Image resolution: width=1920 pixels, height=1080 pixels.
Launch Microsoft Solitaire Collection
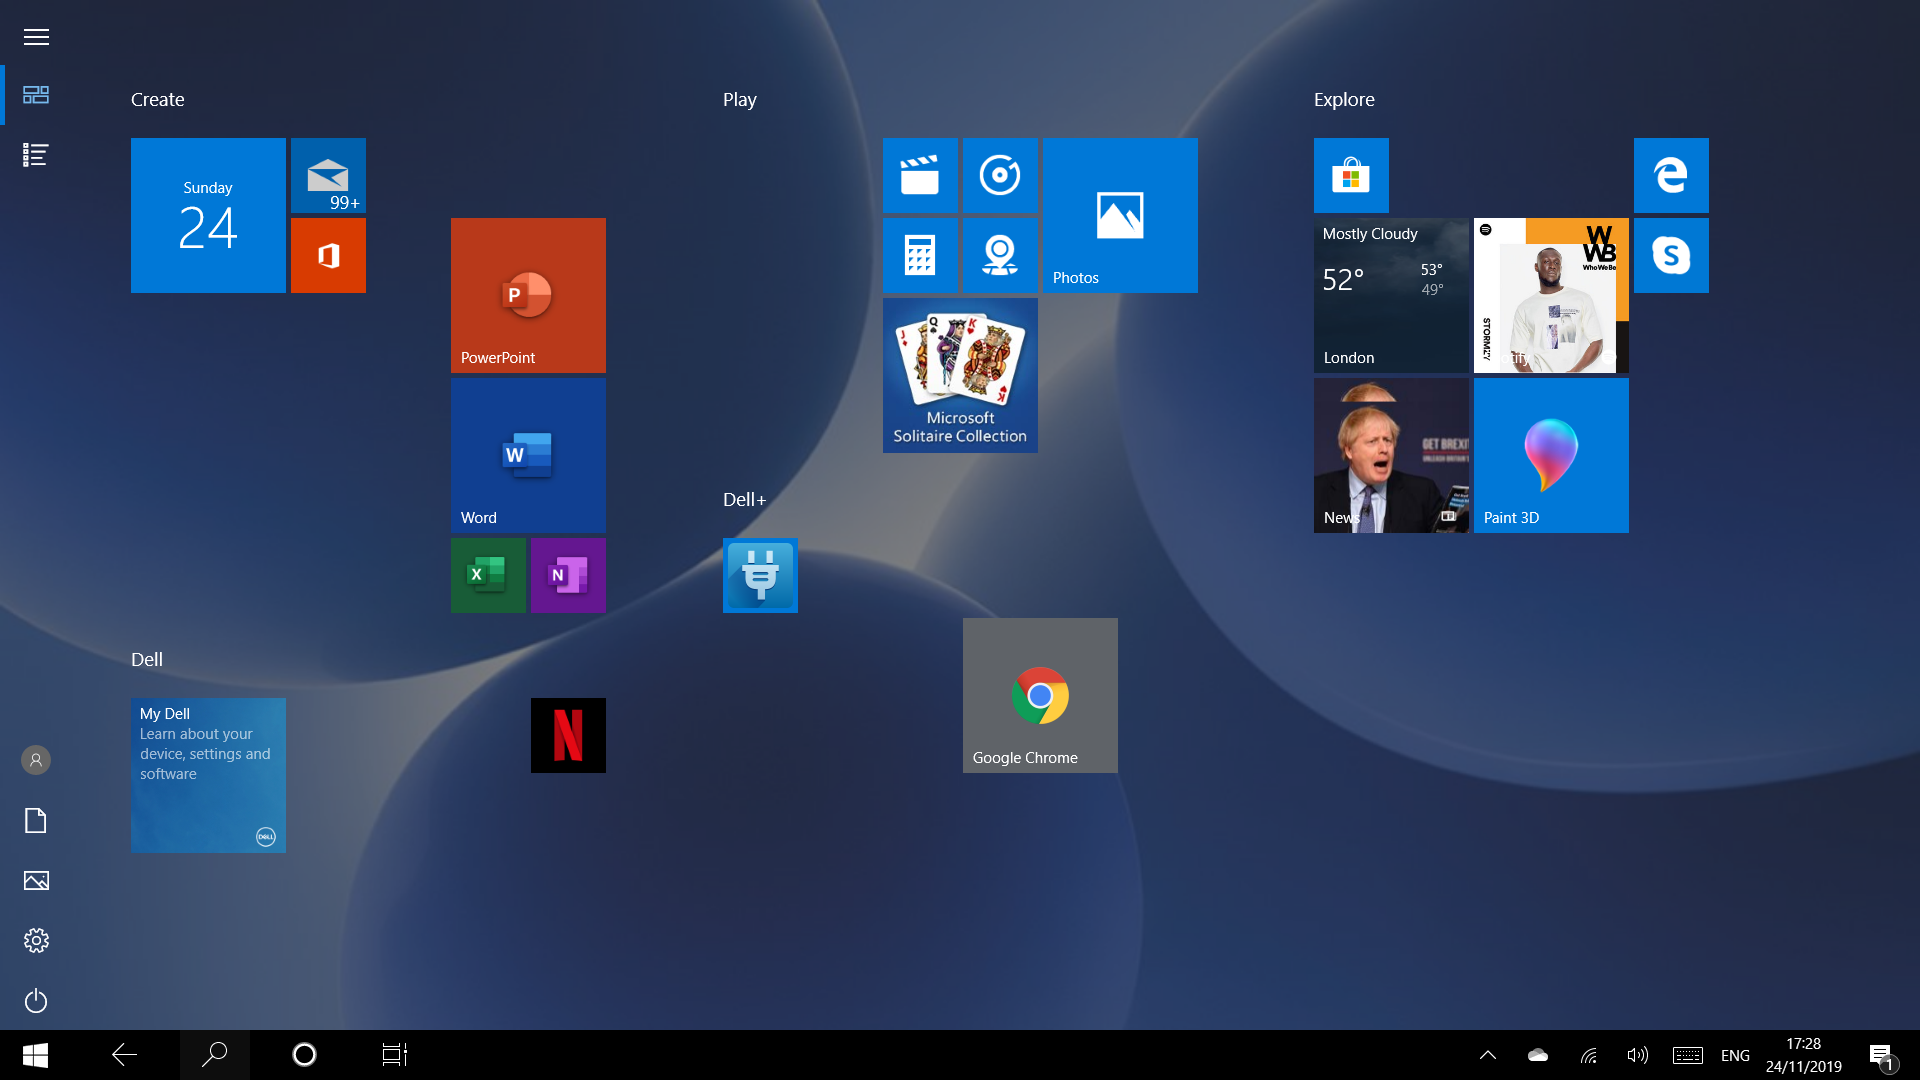tap(960, 375)
